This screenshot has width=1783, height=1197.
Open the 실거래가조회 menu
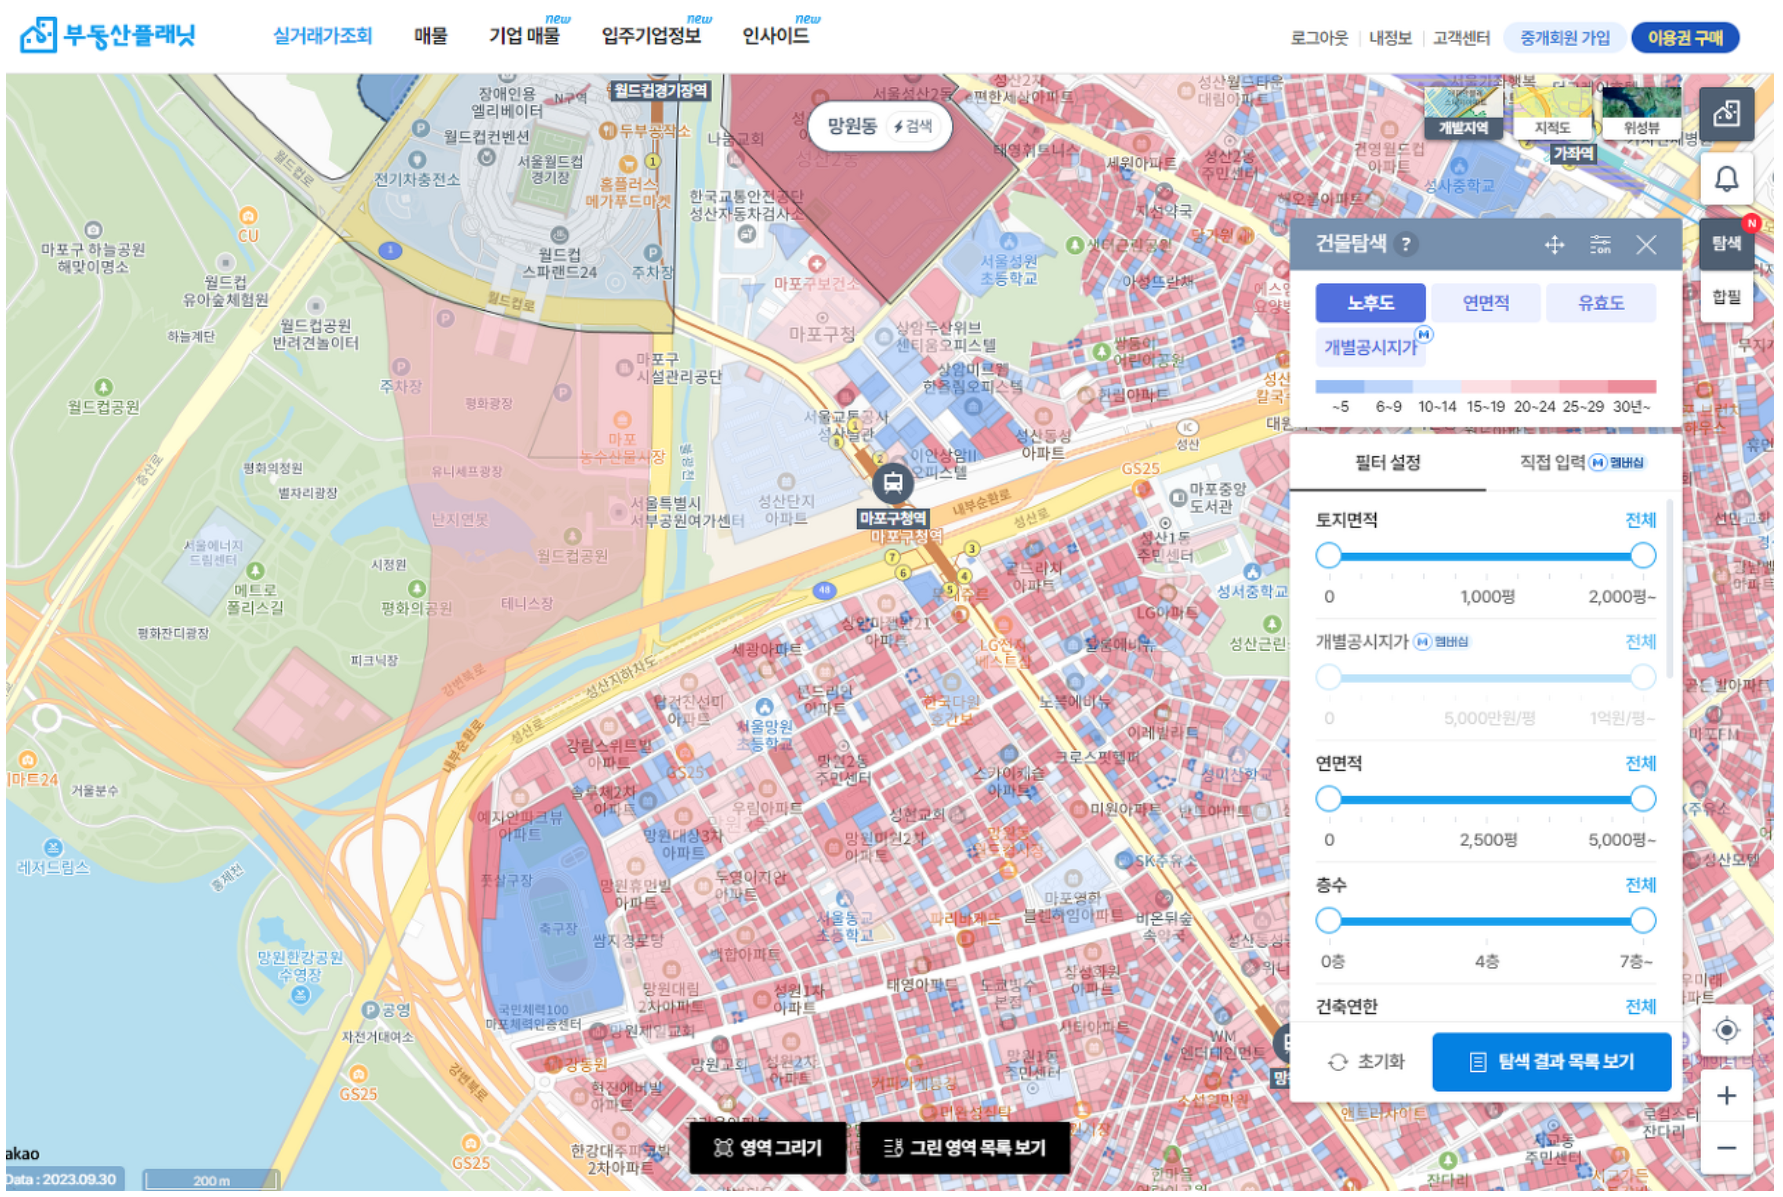tap(324, 37)
